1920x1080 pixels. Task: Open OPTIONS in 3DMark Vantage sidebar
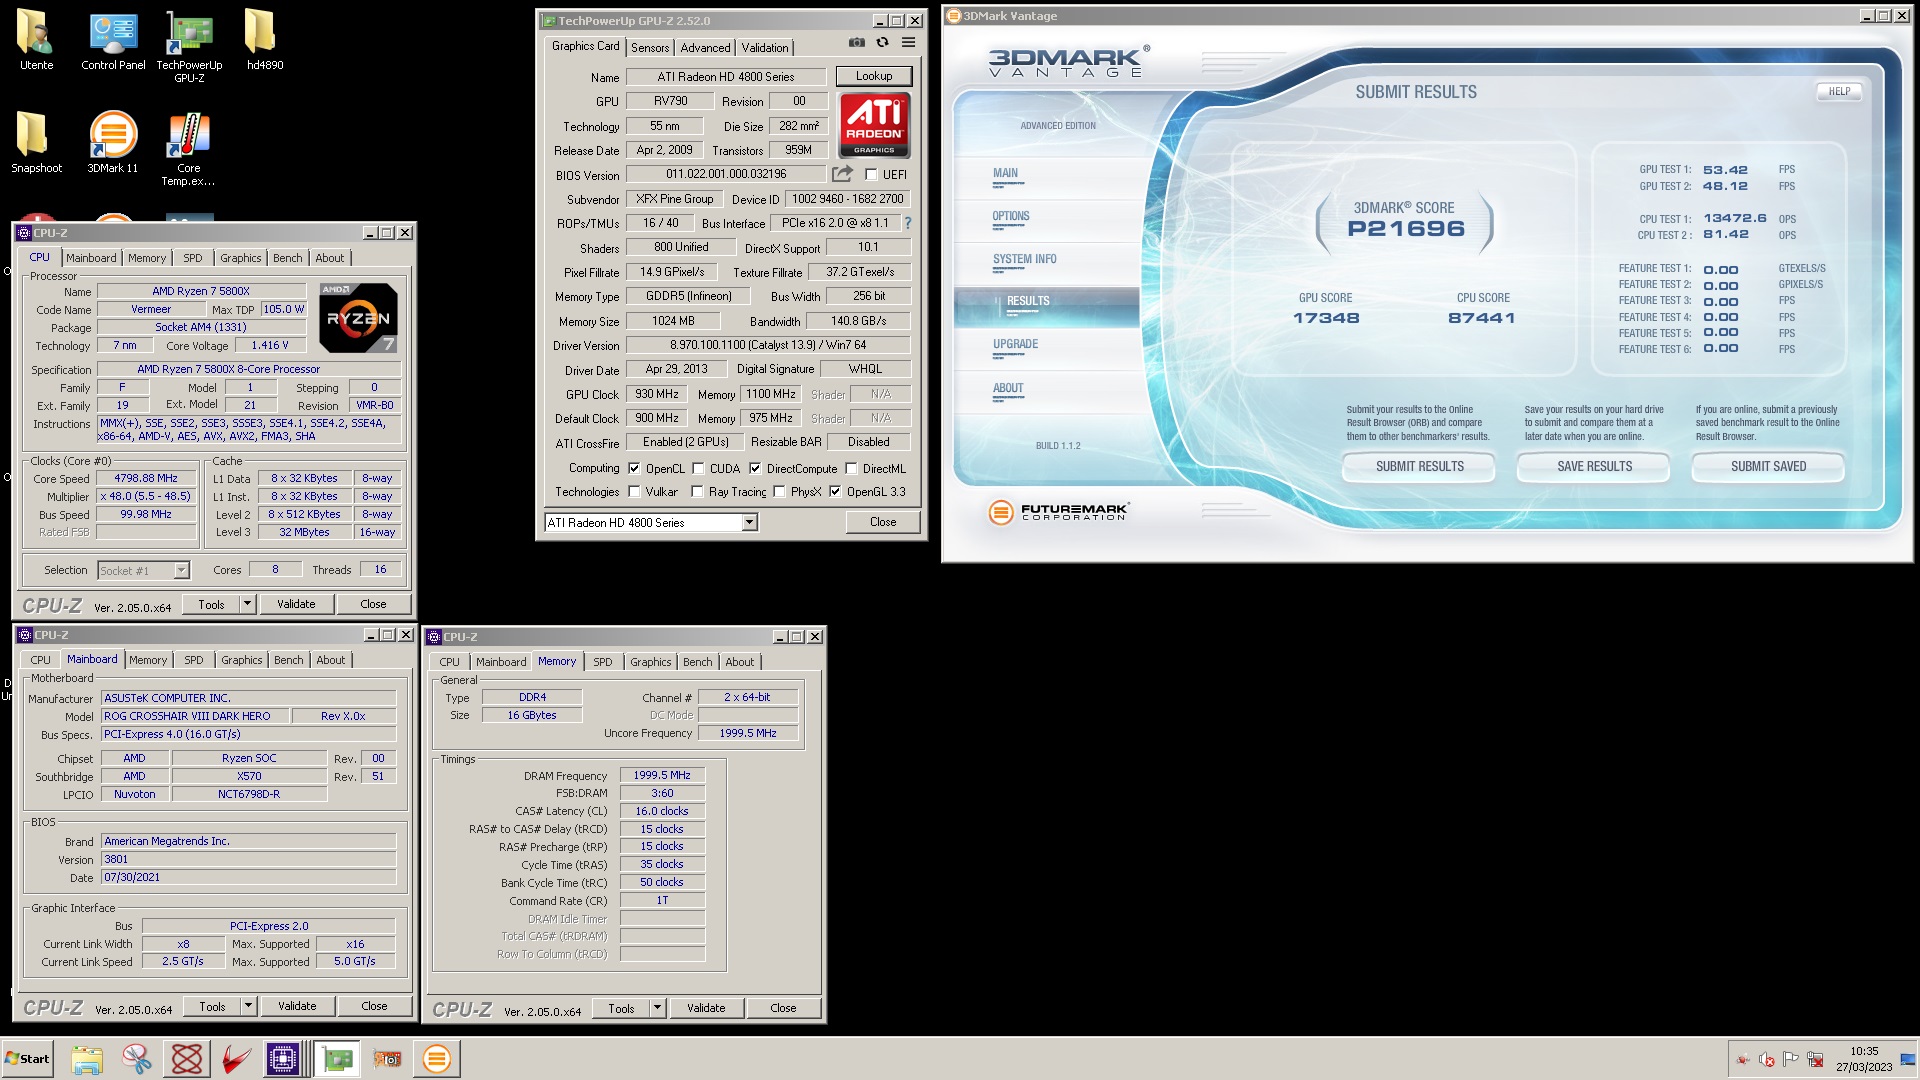[x=1010, y=217]
